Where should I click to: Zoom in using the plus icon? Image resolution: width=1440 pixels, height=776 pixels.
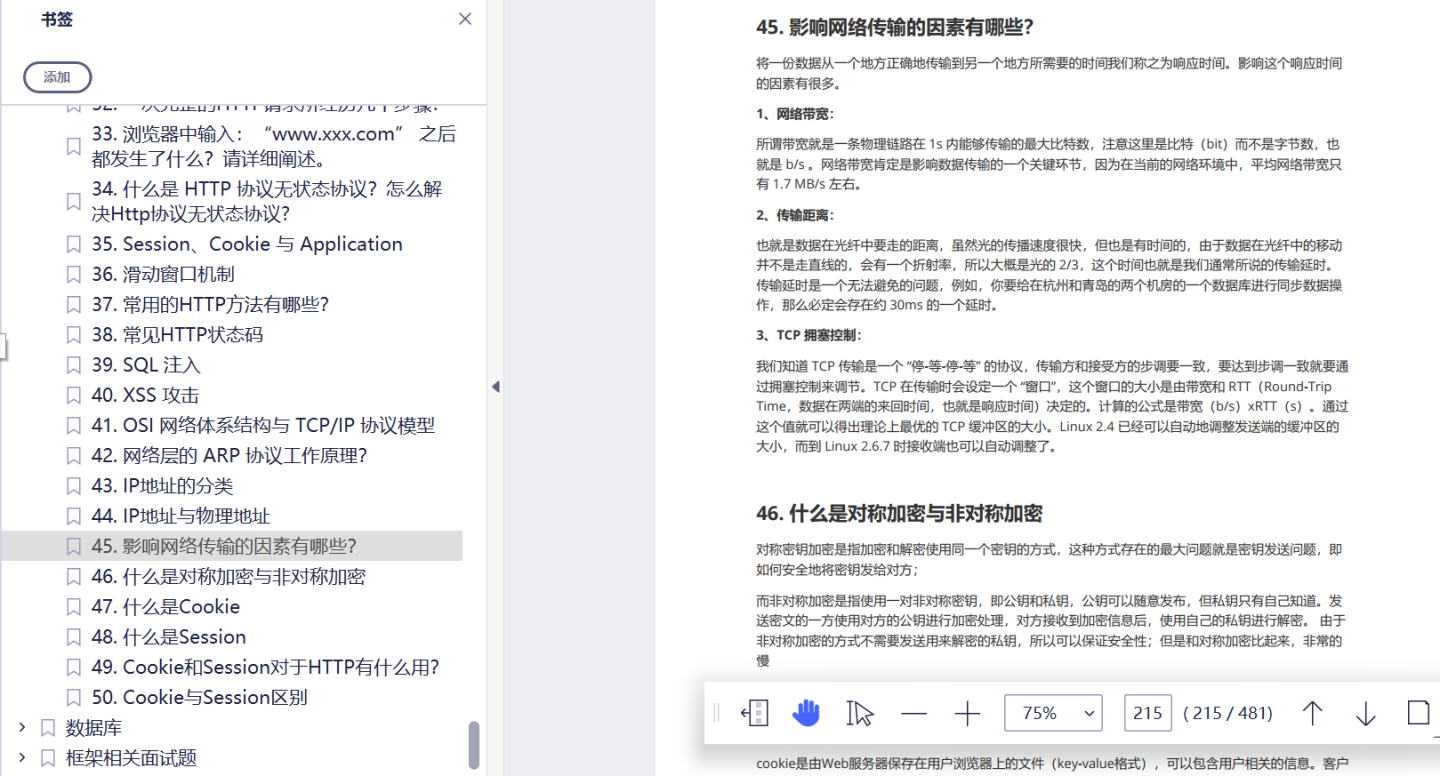966,713
